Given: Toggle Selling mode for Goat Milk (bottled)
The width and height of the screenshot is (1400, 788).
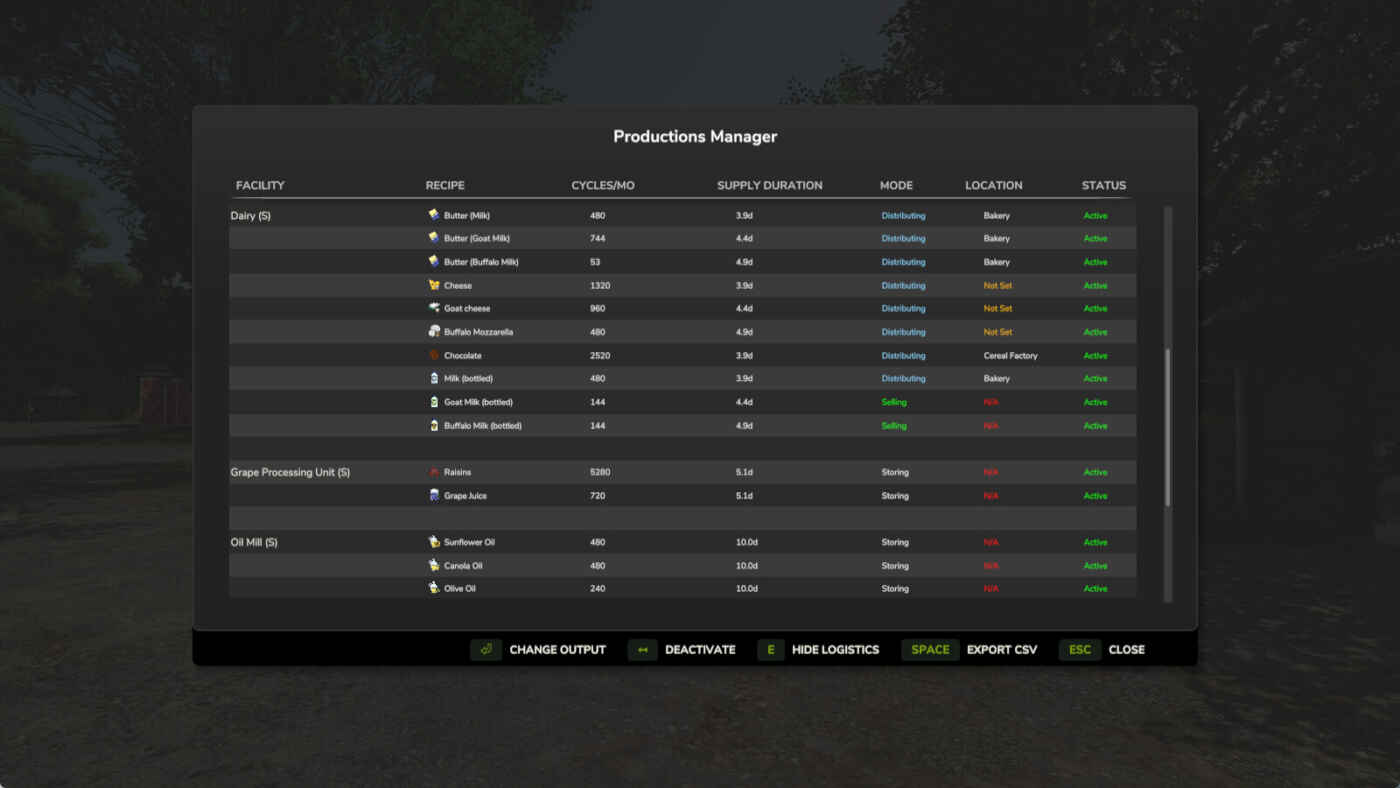Looking at the screenshot, I should point(894,402).
